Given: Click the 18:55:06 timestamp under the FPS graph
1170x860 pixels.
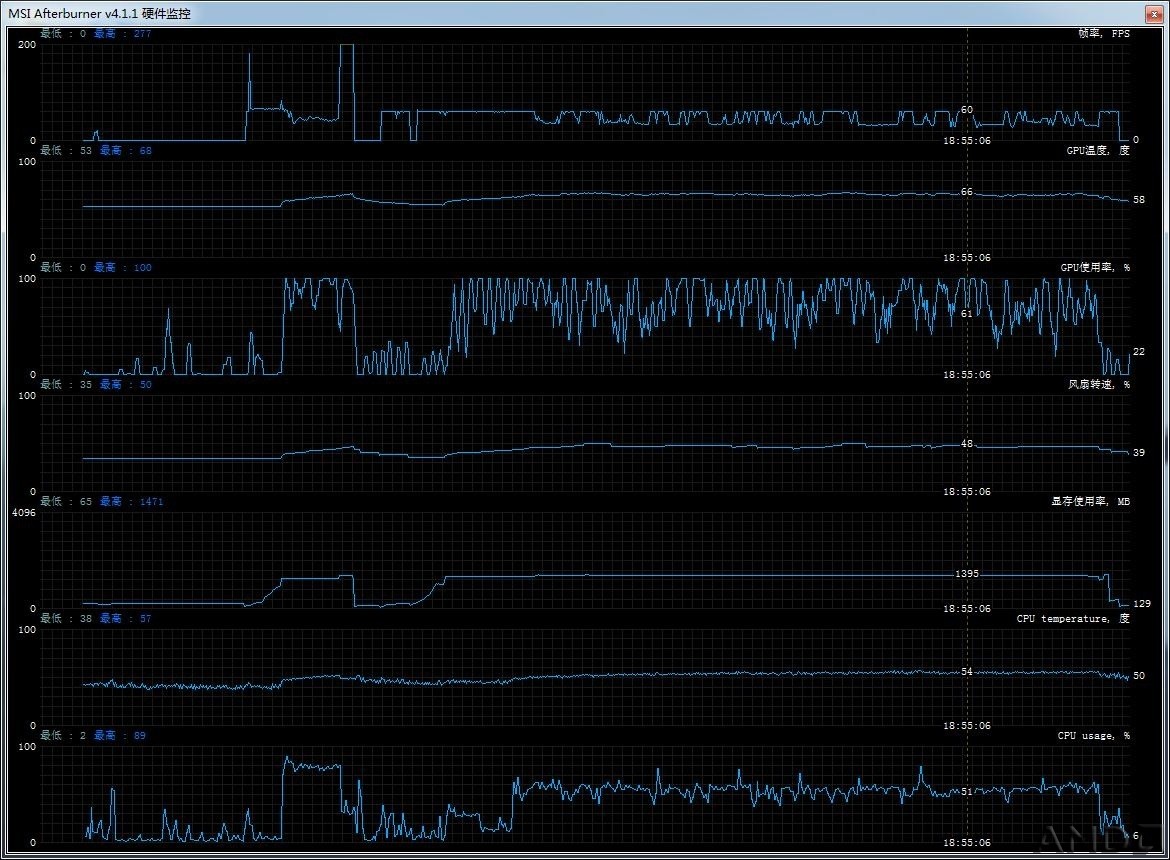Looking at the screenshot, I should pyautogui.click(x=966, y=141).
